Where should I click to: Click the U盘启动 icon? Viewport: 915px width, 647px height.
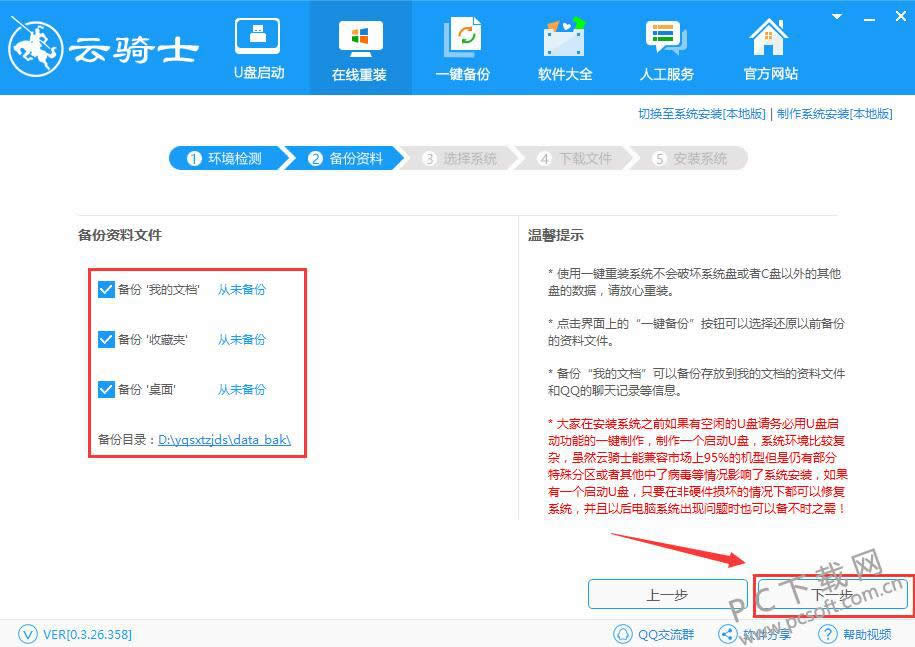pos(258,37)
